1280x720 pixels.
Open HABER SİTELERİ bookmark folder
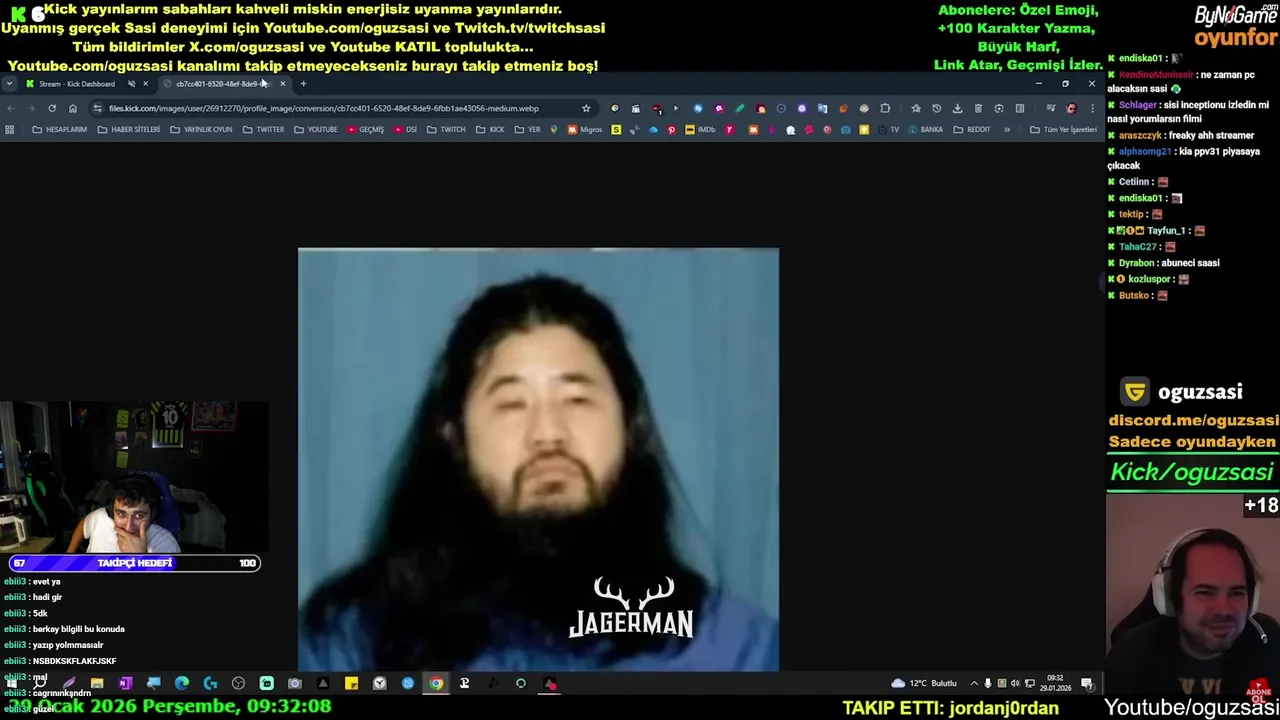pos(129,129)
